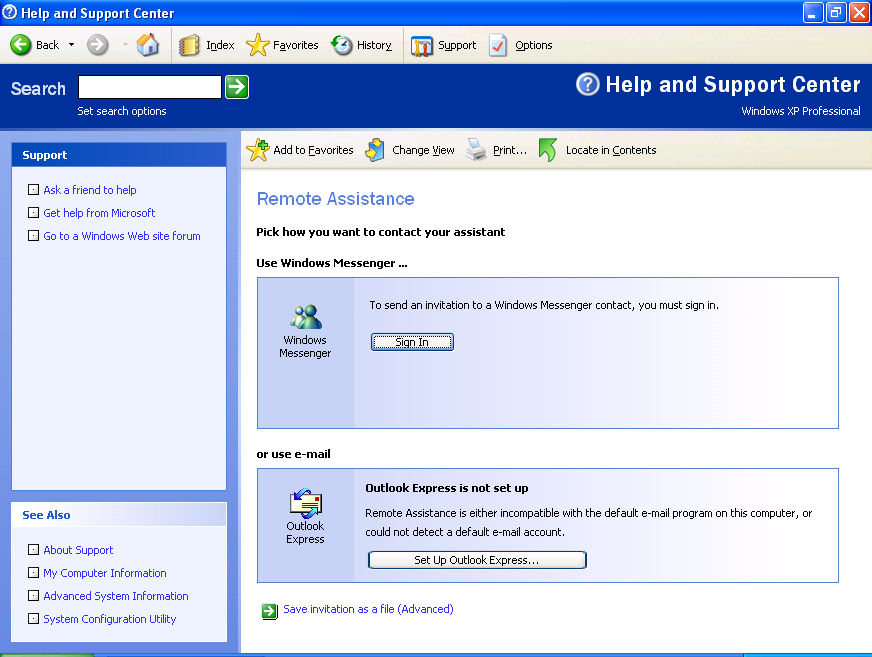Select Add to Favorites text
872x657 pixels.
(x=313, y=150)
